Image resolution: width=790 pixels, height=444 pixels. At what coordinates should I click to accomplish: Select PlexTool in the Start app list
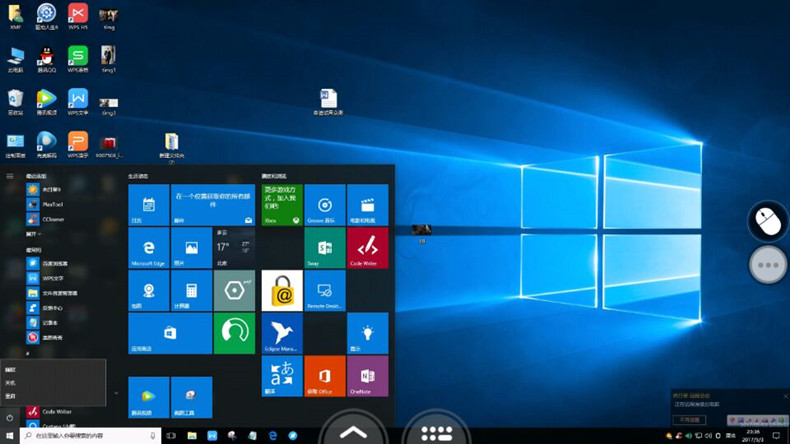tap(52, 203)
